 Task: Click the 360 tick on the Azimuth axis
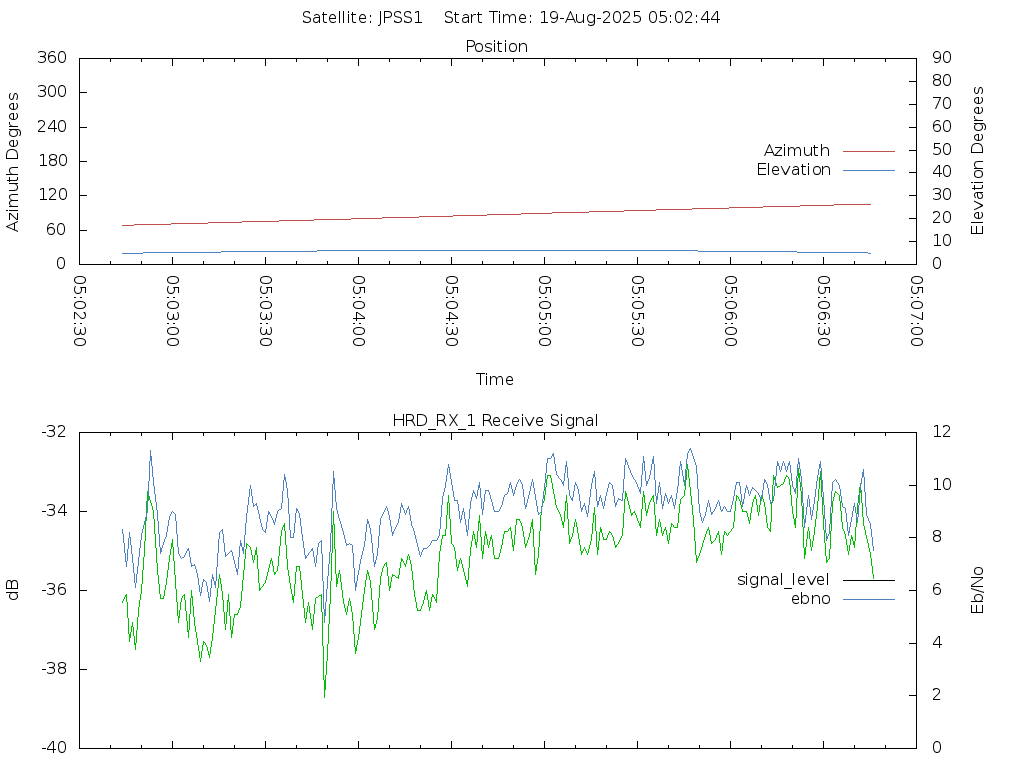pos(52,57)
